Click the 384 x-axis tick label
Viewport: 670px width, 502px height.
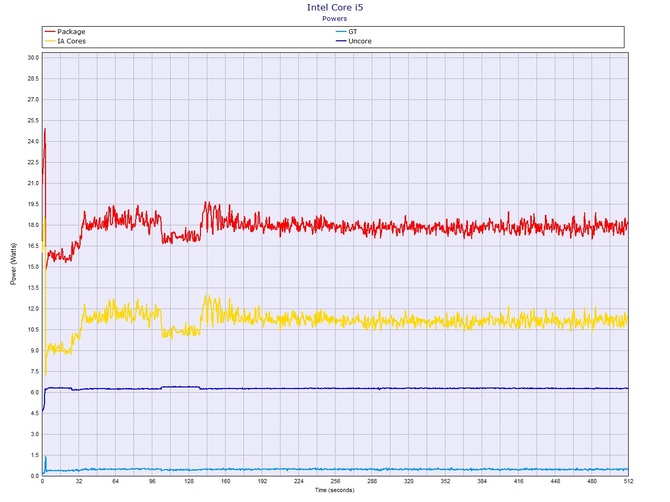click(x=482, y=481)
